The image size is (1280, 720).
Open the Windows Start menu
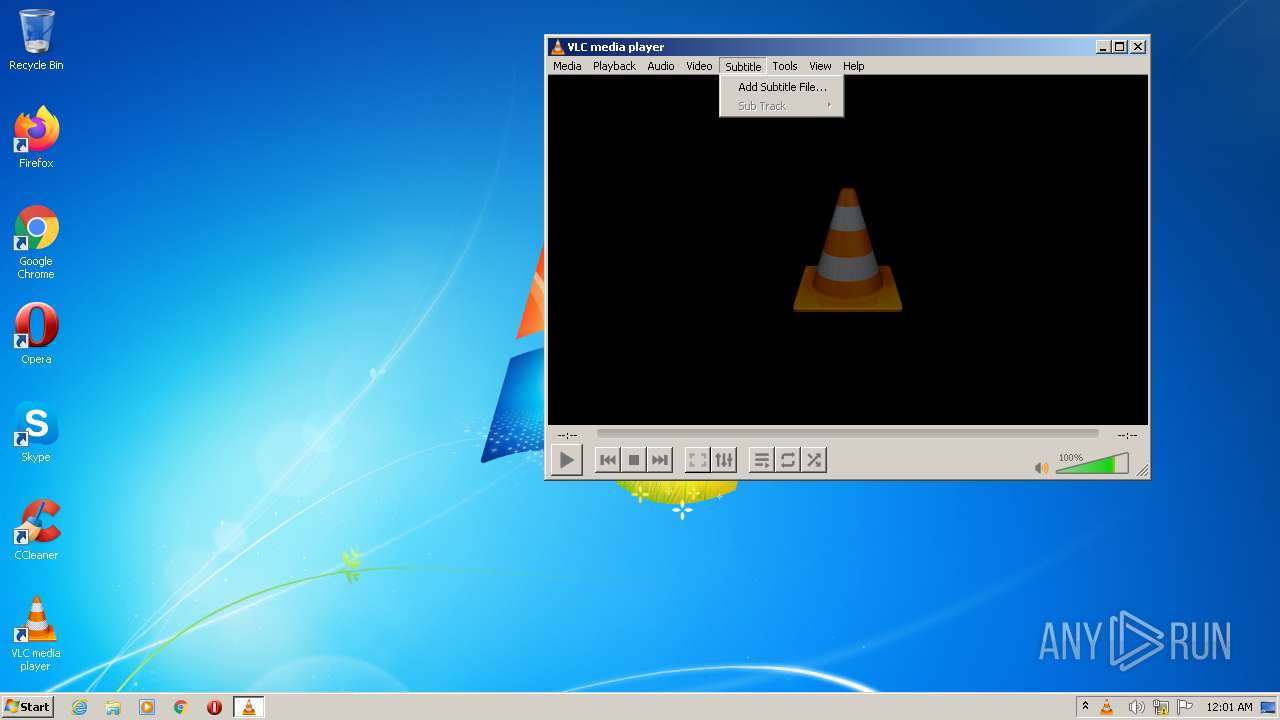(x=27, y=707)
